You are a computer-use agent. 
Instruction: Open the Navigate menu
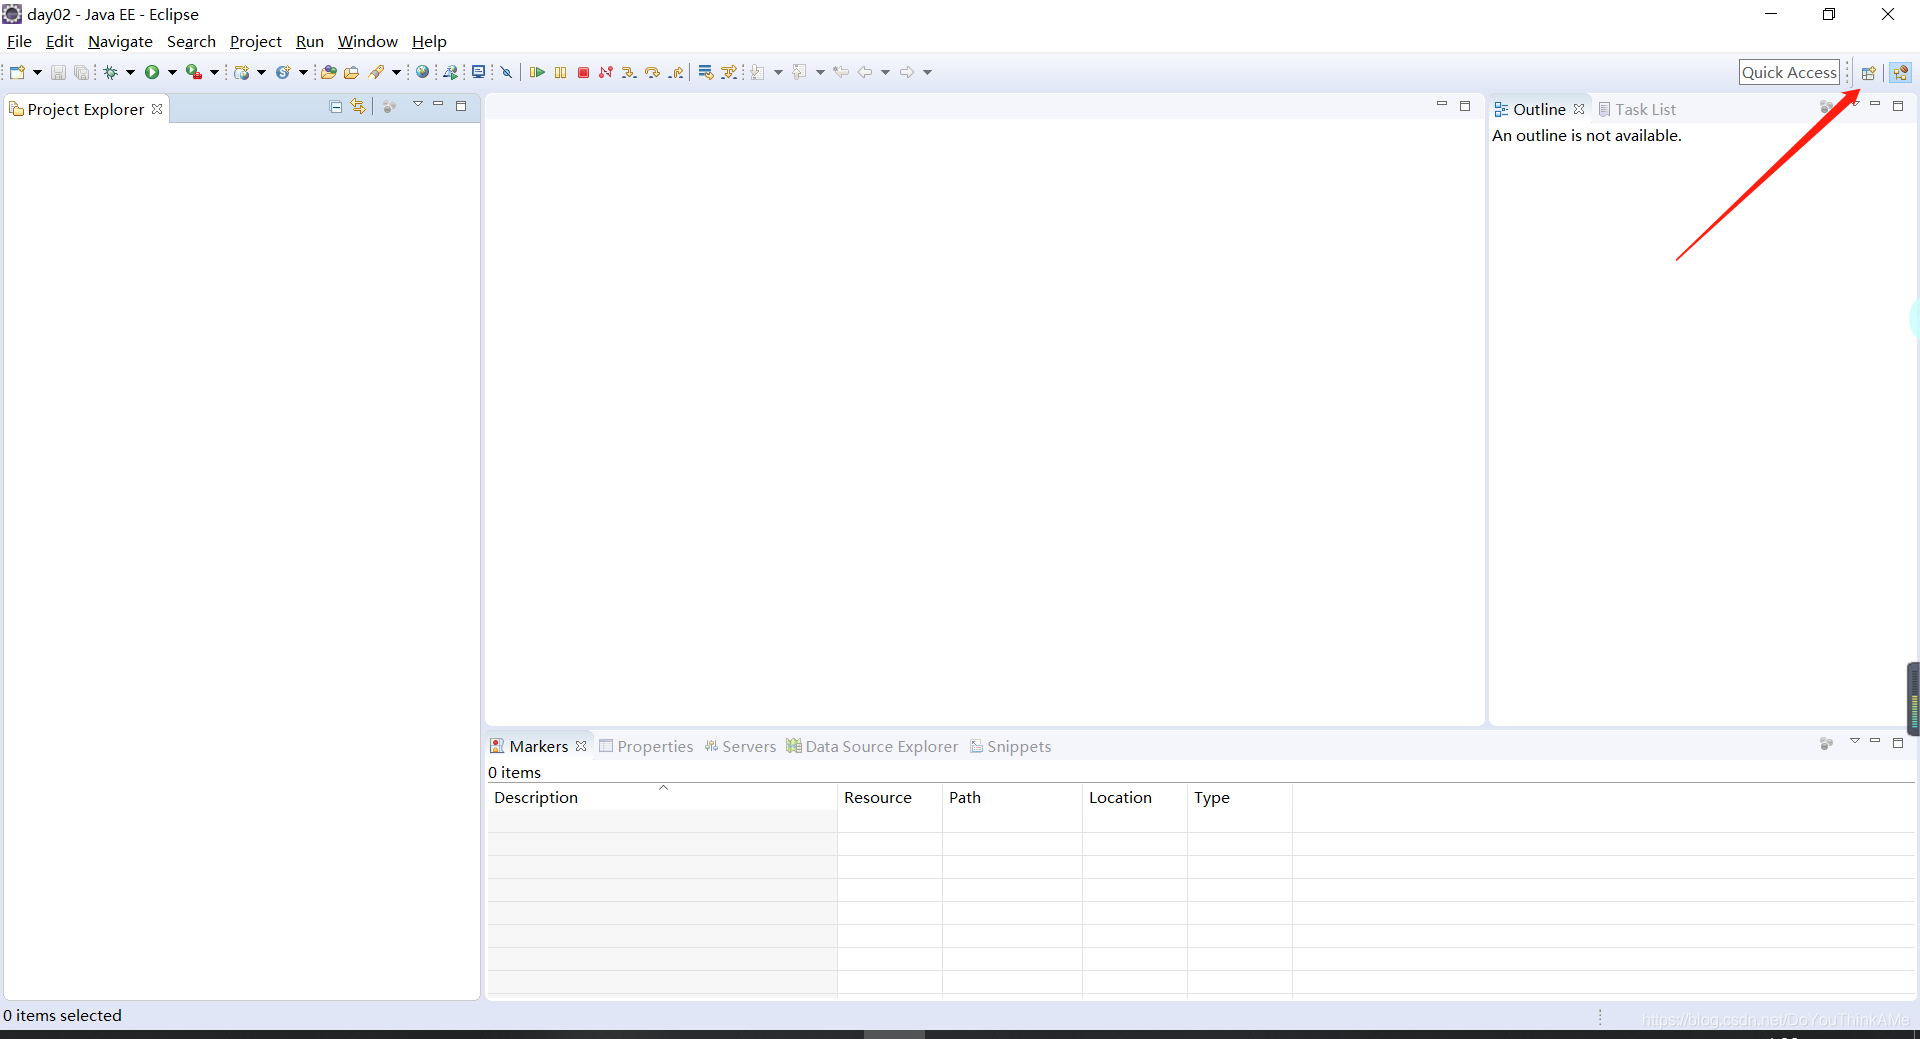[x=120, y=42]
